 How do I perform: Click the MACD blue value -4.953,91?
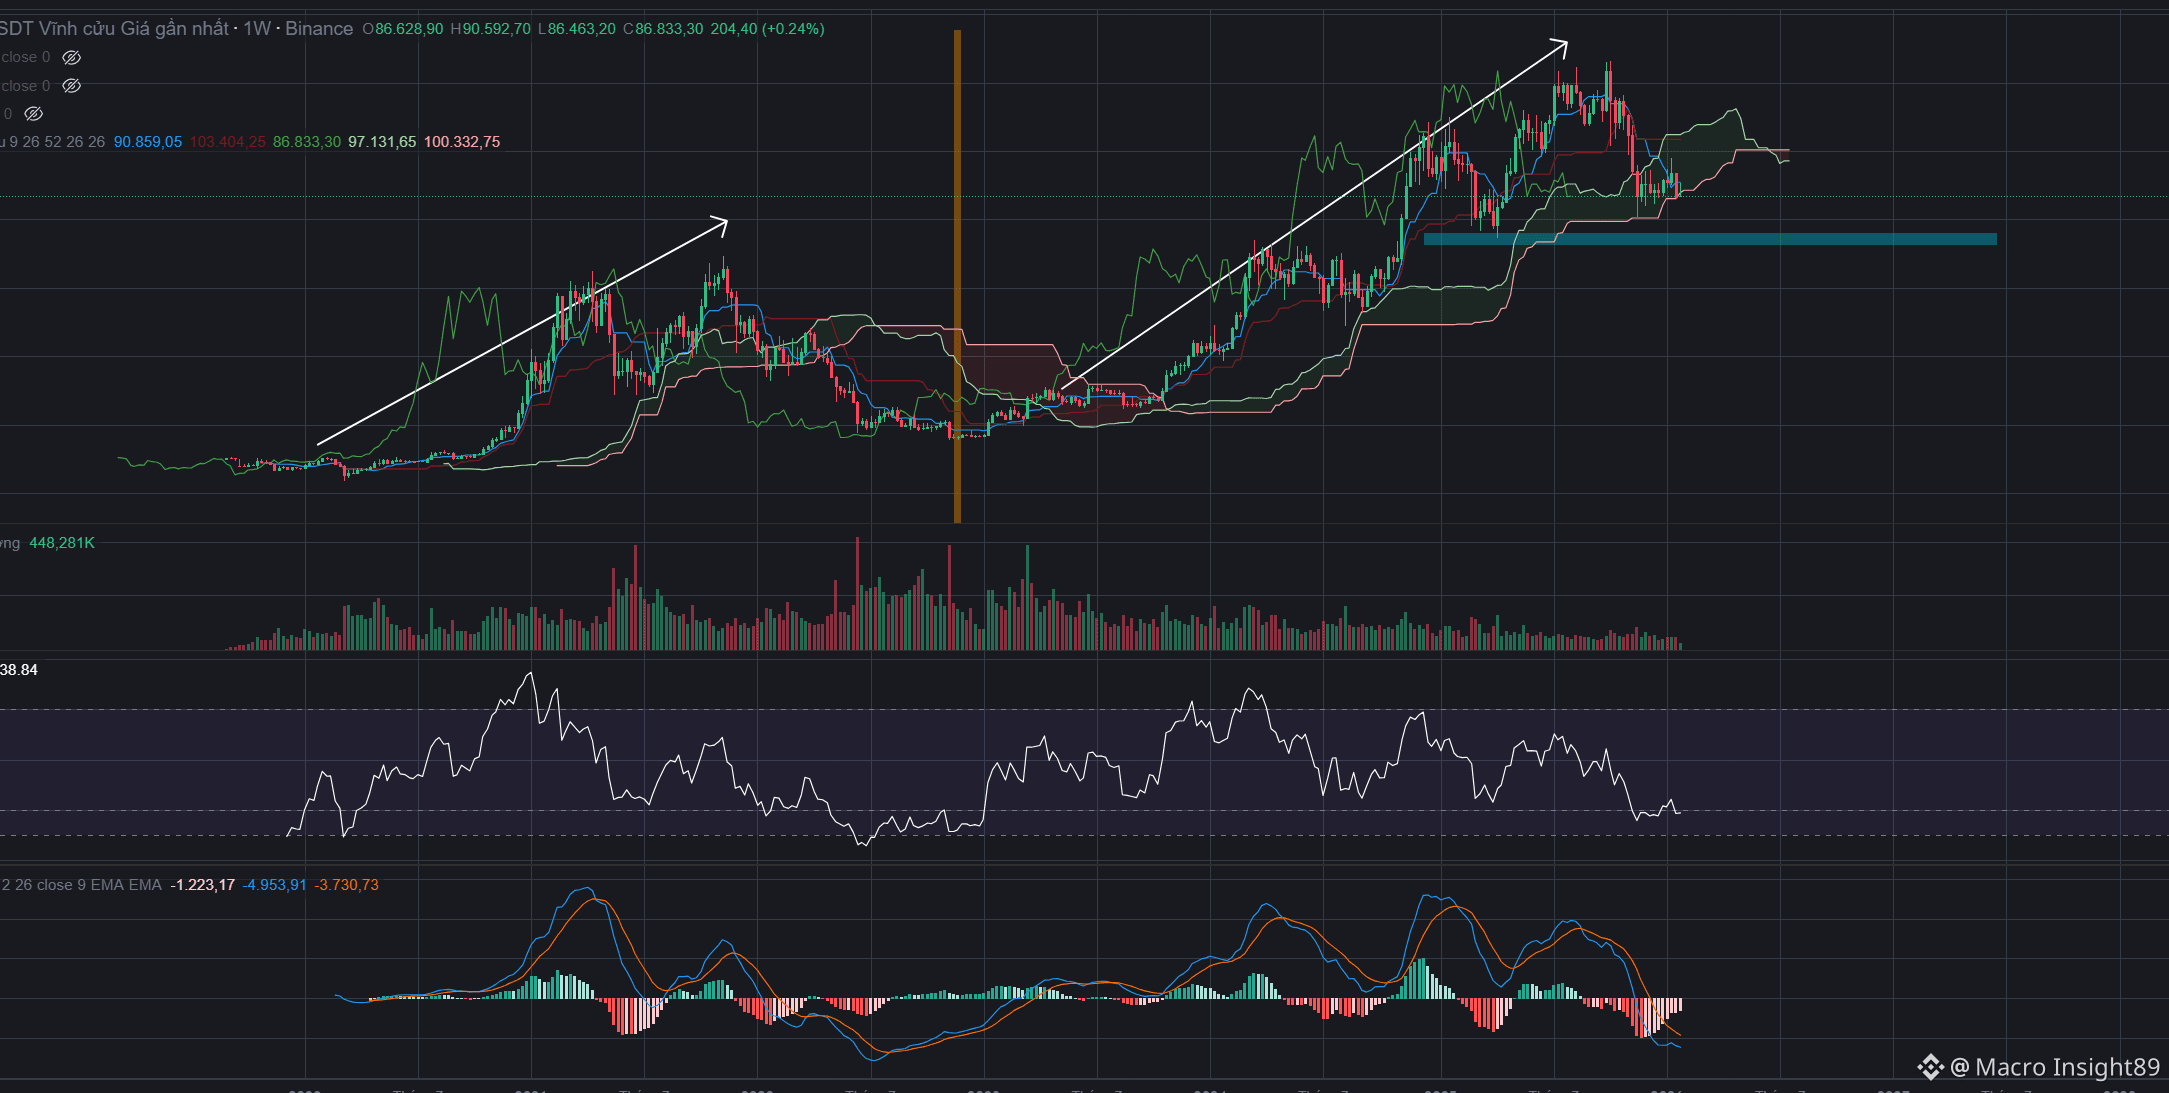(274, 885)
